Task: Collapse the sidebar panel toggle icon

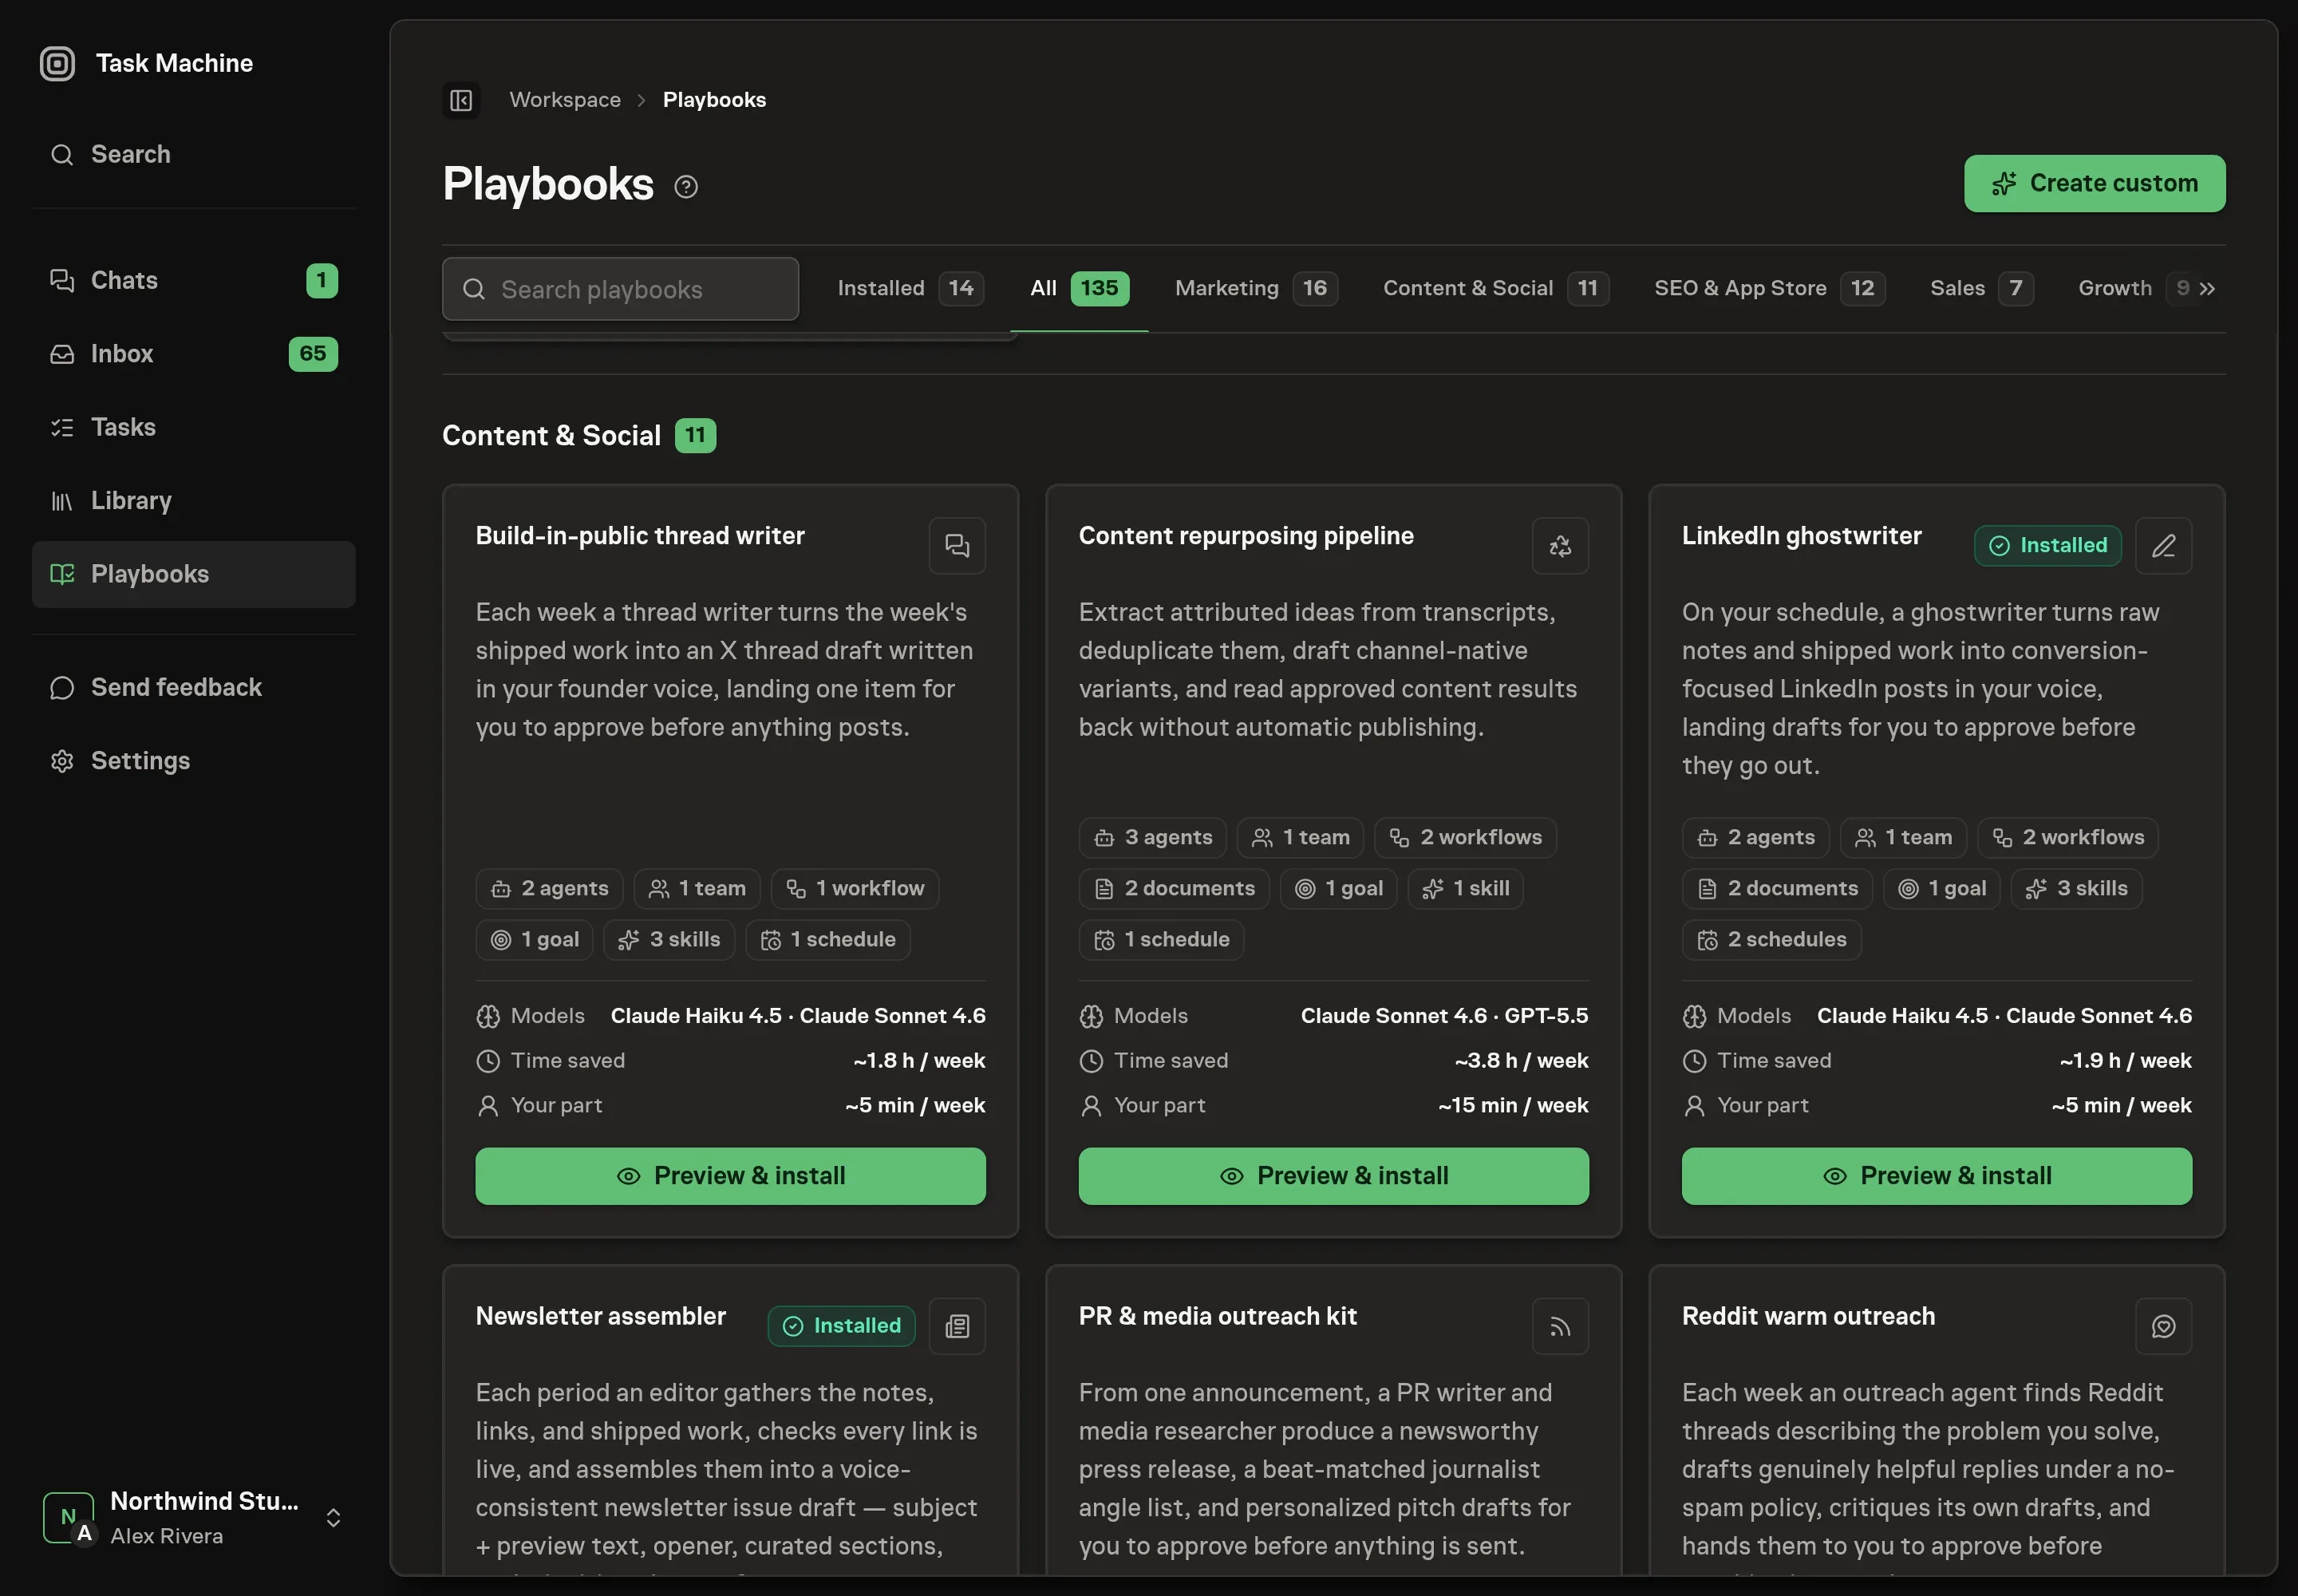Action: point(461,100)
